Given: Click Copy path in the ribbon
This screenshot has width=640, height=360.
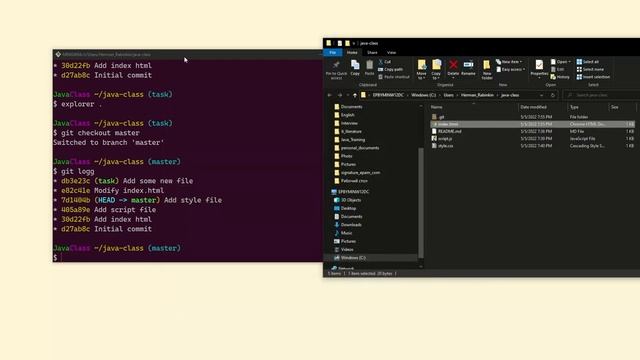Looking at the screenshot, I should (390, 69).
